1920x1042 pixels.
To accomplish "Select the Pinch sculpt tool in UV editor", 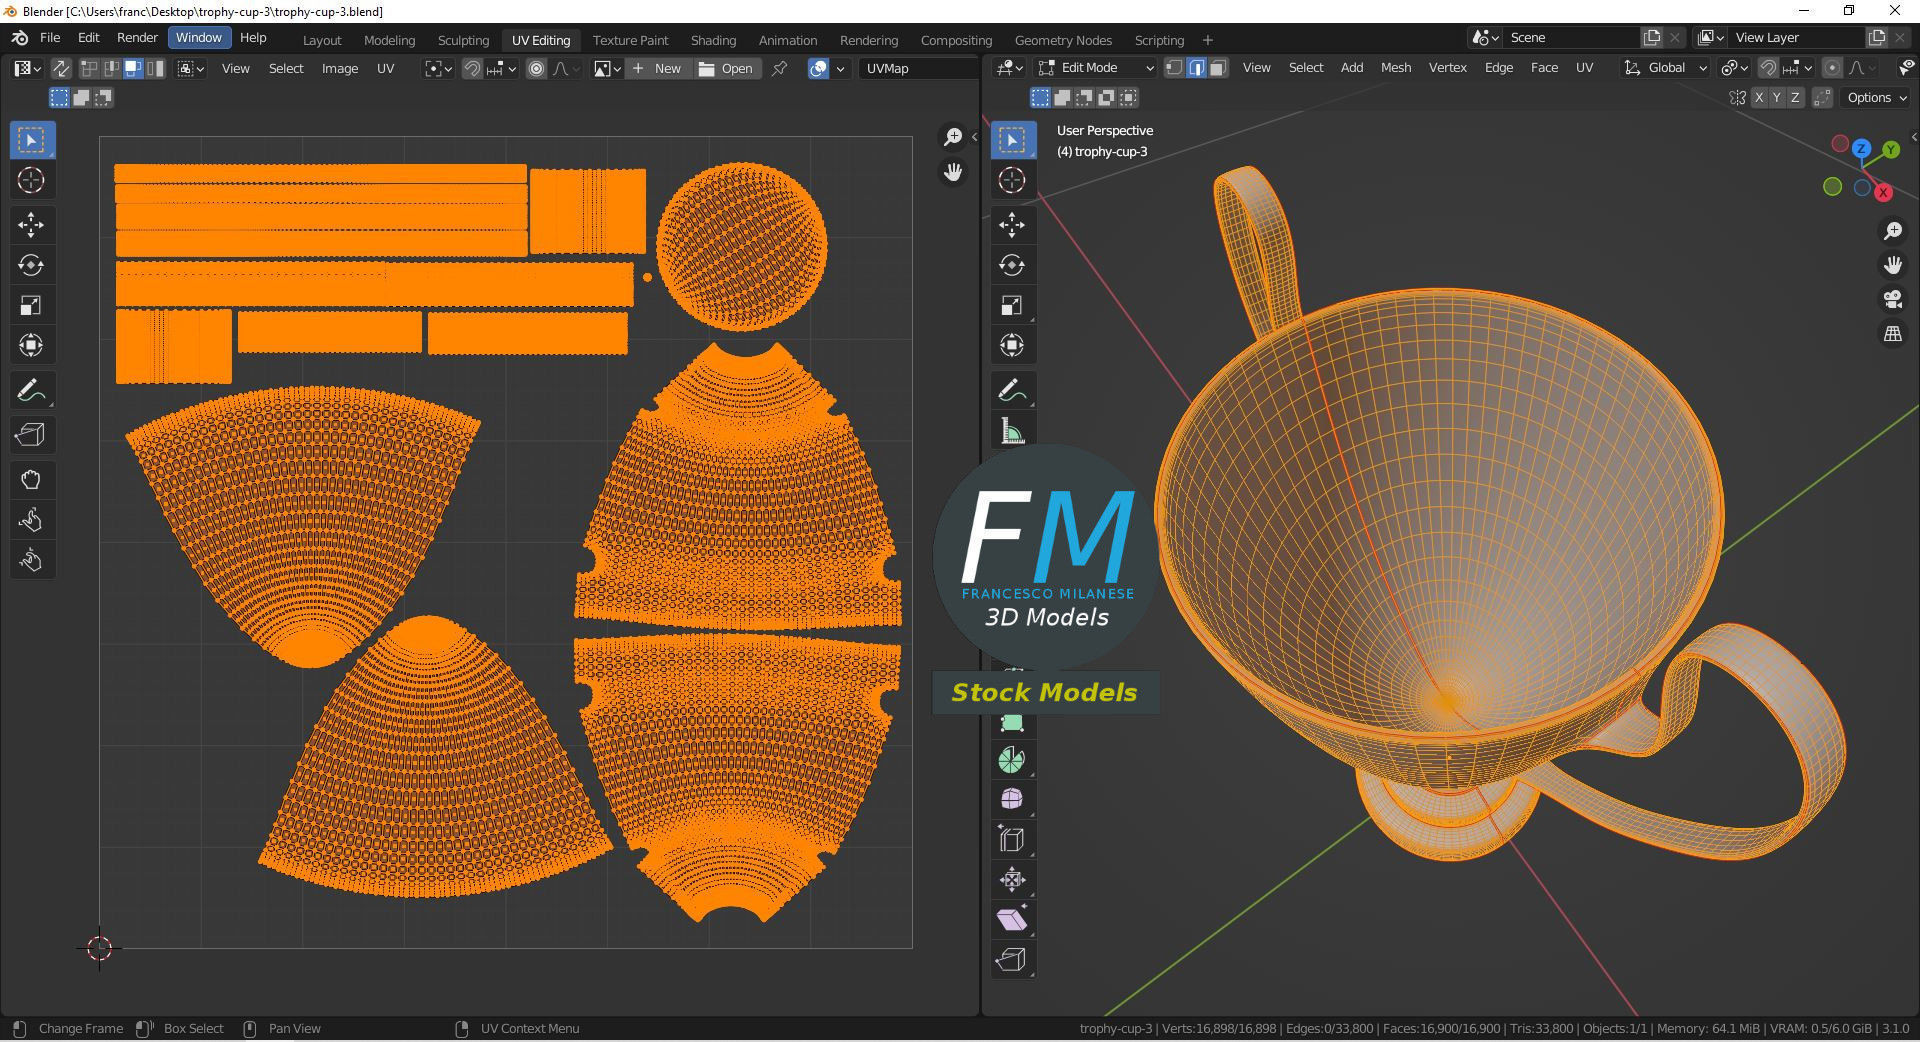I will click(31, 560).
